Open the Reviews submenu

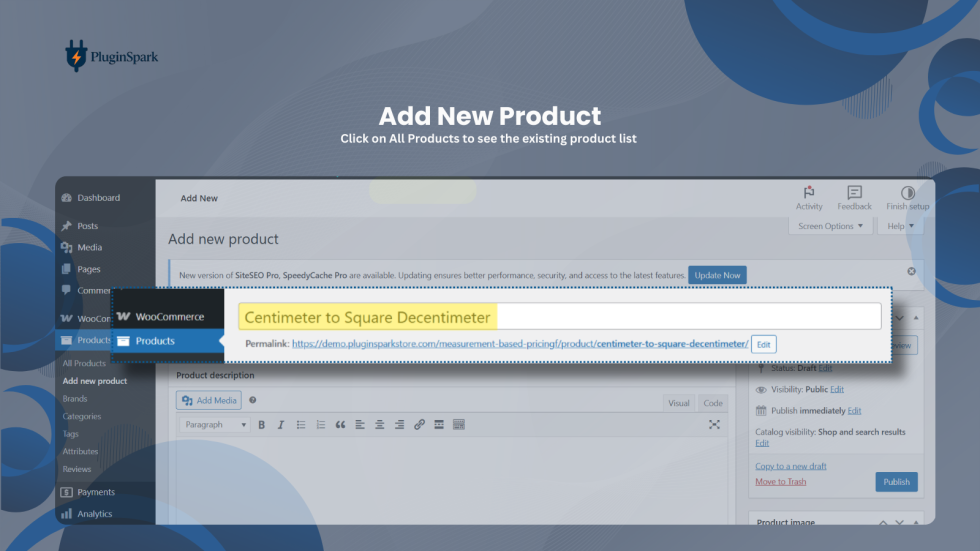76,469
